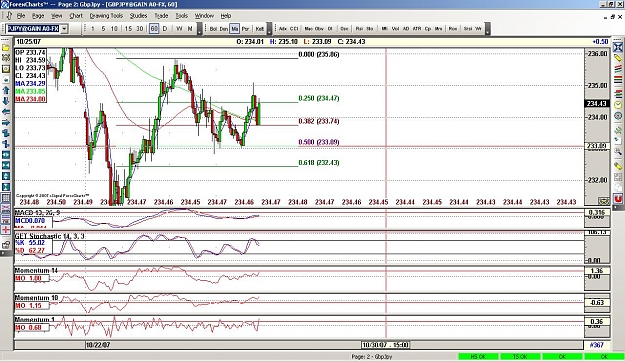Add the Bol Bollinger bands study
The height and width of the screenshot is (362, 625).
pyautogui.click(x=213, y=29)
